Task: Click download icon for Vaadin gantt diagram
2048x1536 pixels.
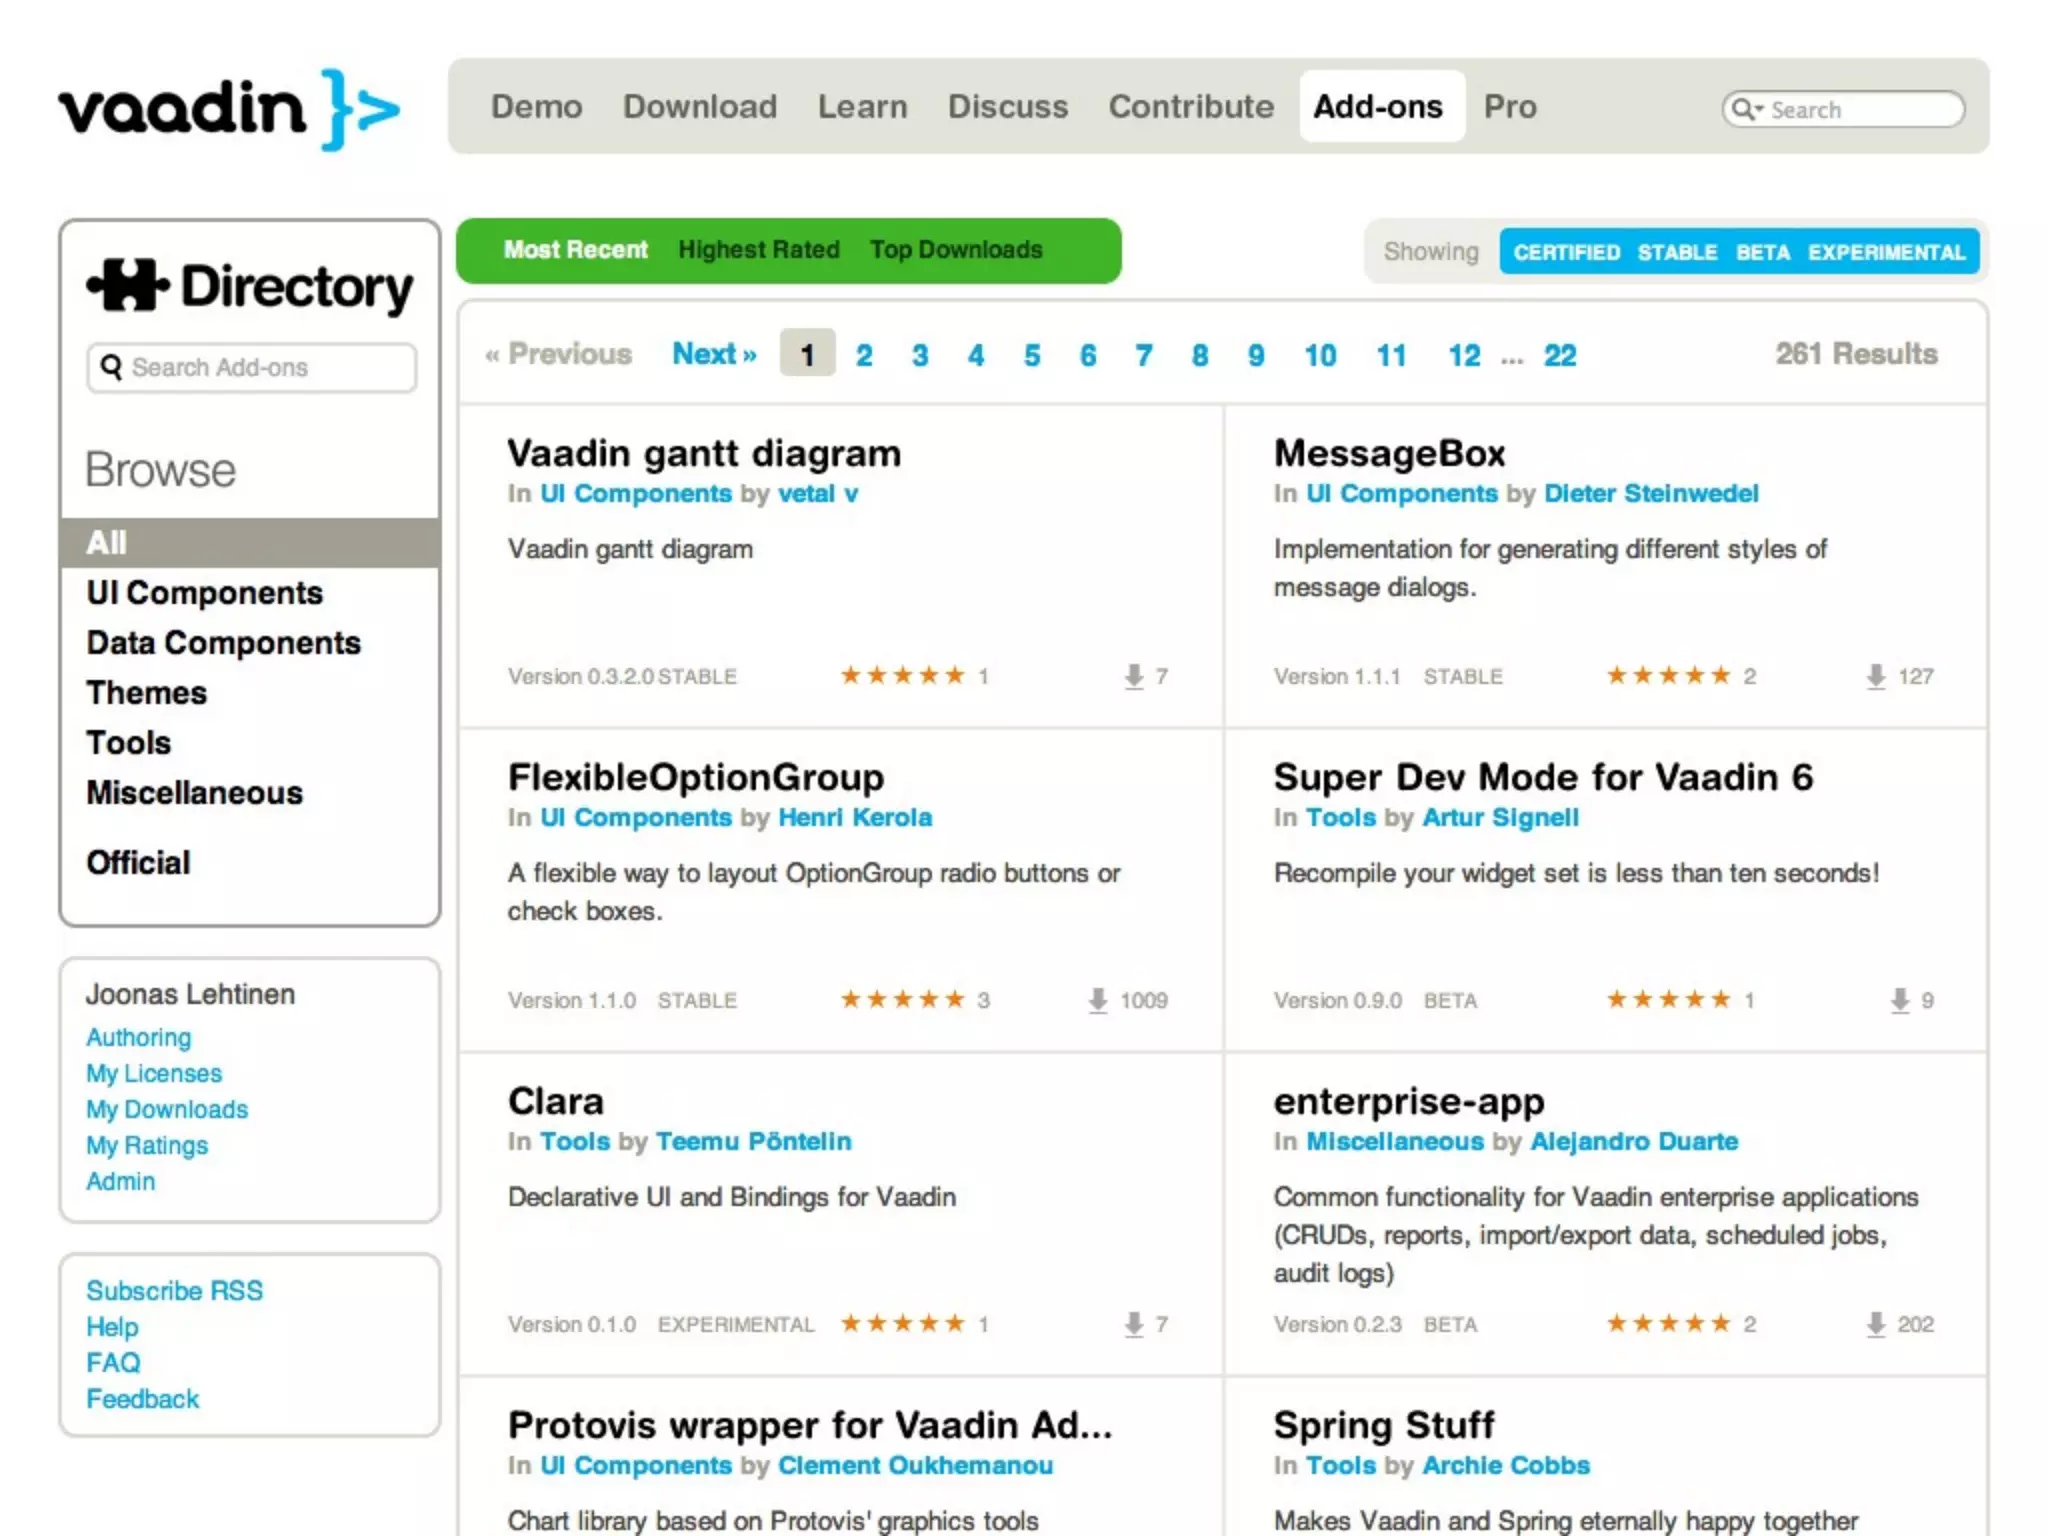Action: click(1133, 677)
